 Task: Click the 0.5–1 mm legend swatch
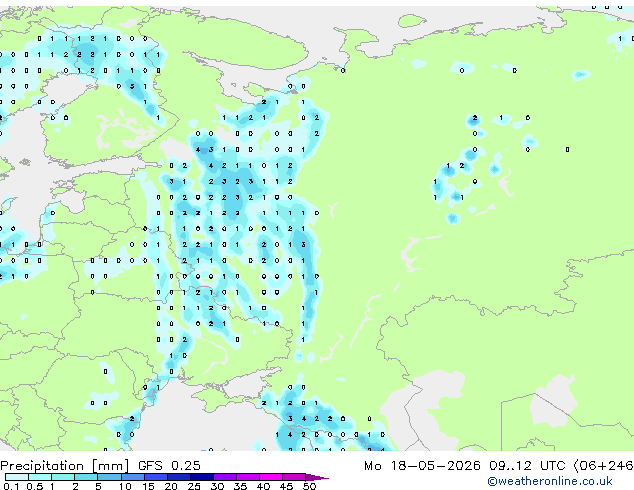40,477
